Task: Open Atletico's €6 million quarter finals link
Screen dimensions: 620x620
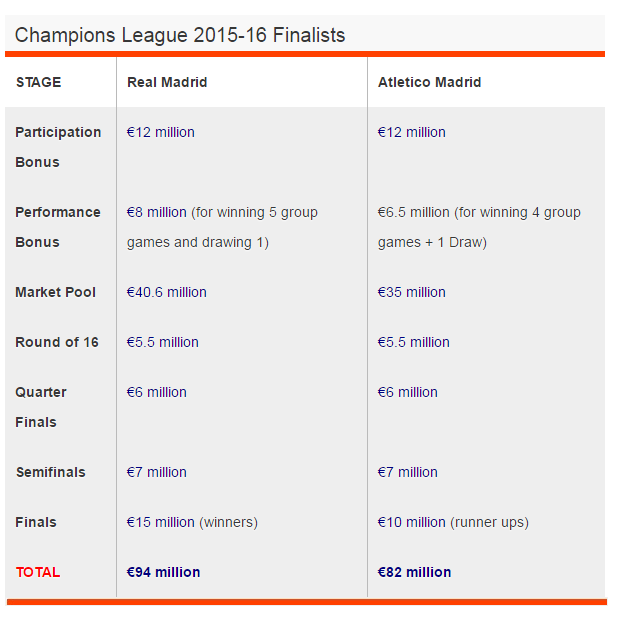Action: point(408,392)
